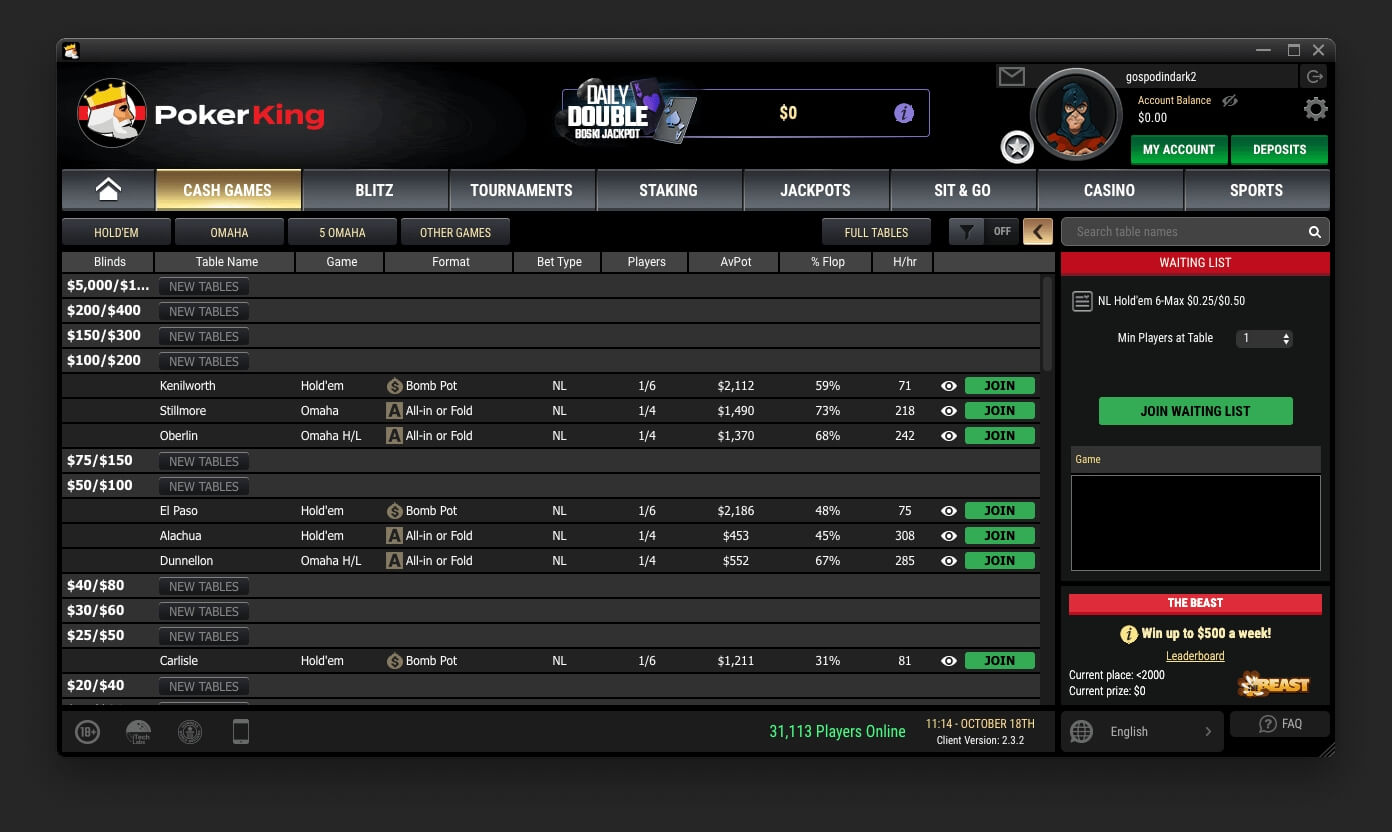This screenshot has width=1392, height=832.
Task: Click All-in or Fold icon on Stillmore row
Action: 395,411
